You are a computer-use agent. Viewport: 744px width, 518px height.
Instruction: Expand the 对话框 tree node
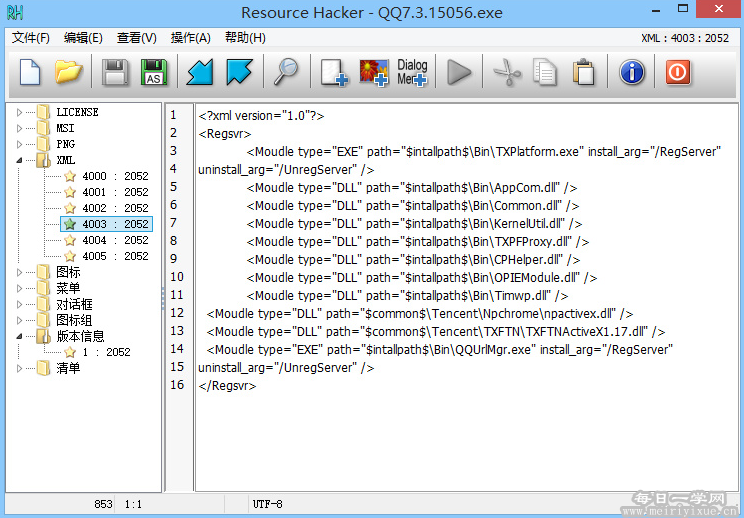pyautogui.click(x=19, y=304)
